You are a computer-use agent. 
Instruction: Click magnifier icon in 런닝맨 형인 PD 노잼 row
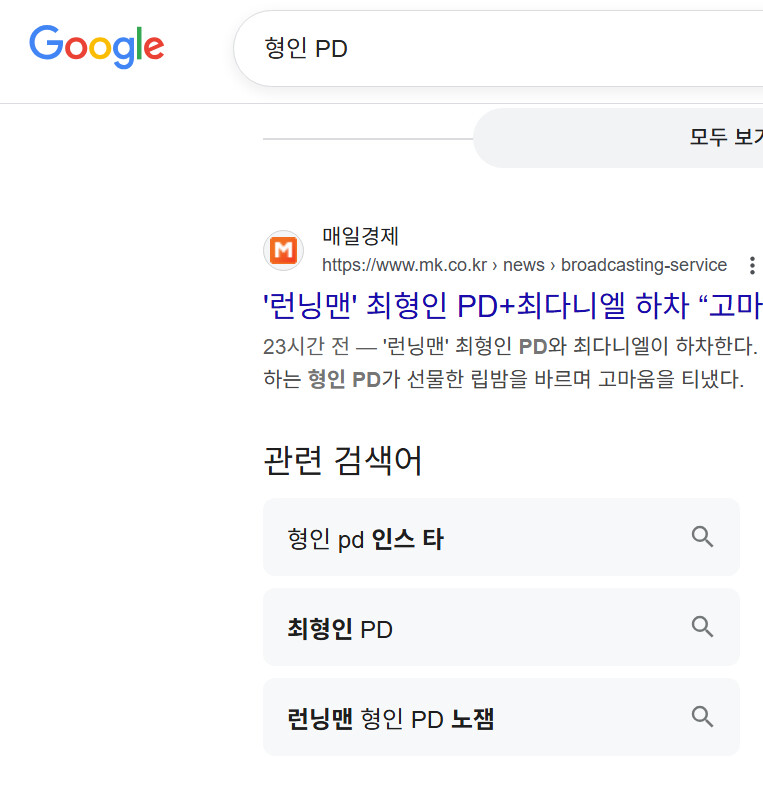tap(702, 717)
